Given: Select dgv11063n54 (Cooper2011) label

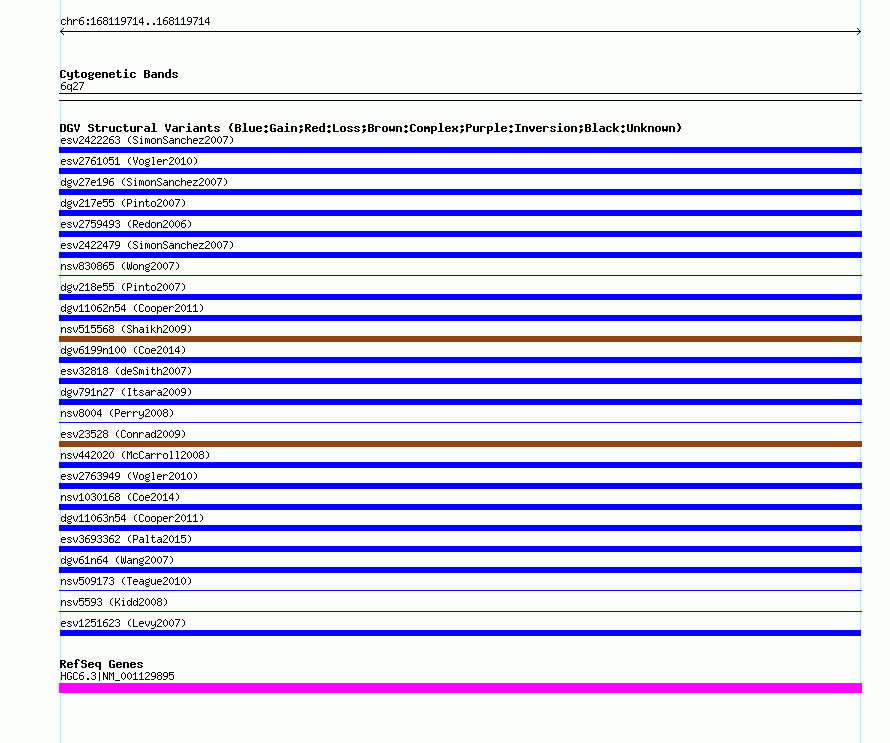Looking at the screenshot, I should [132, 518].
